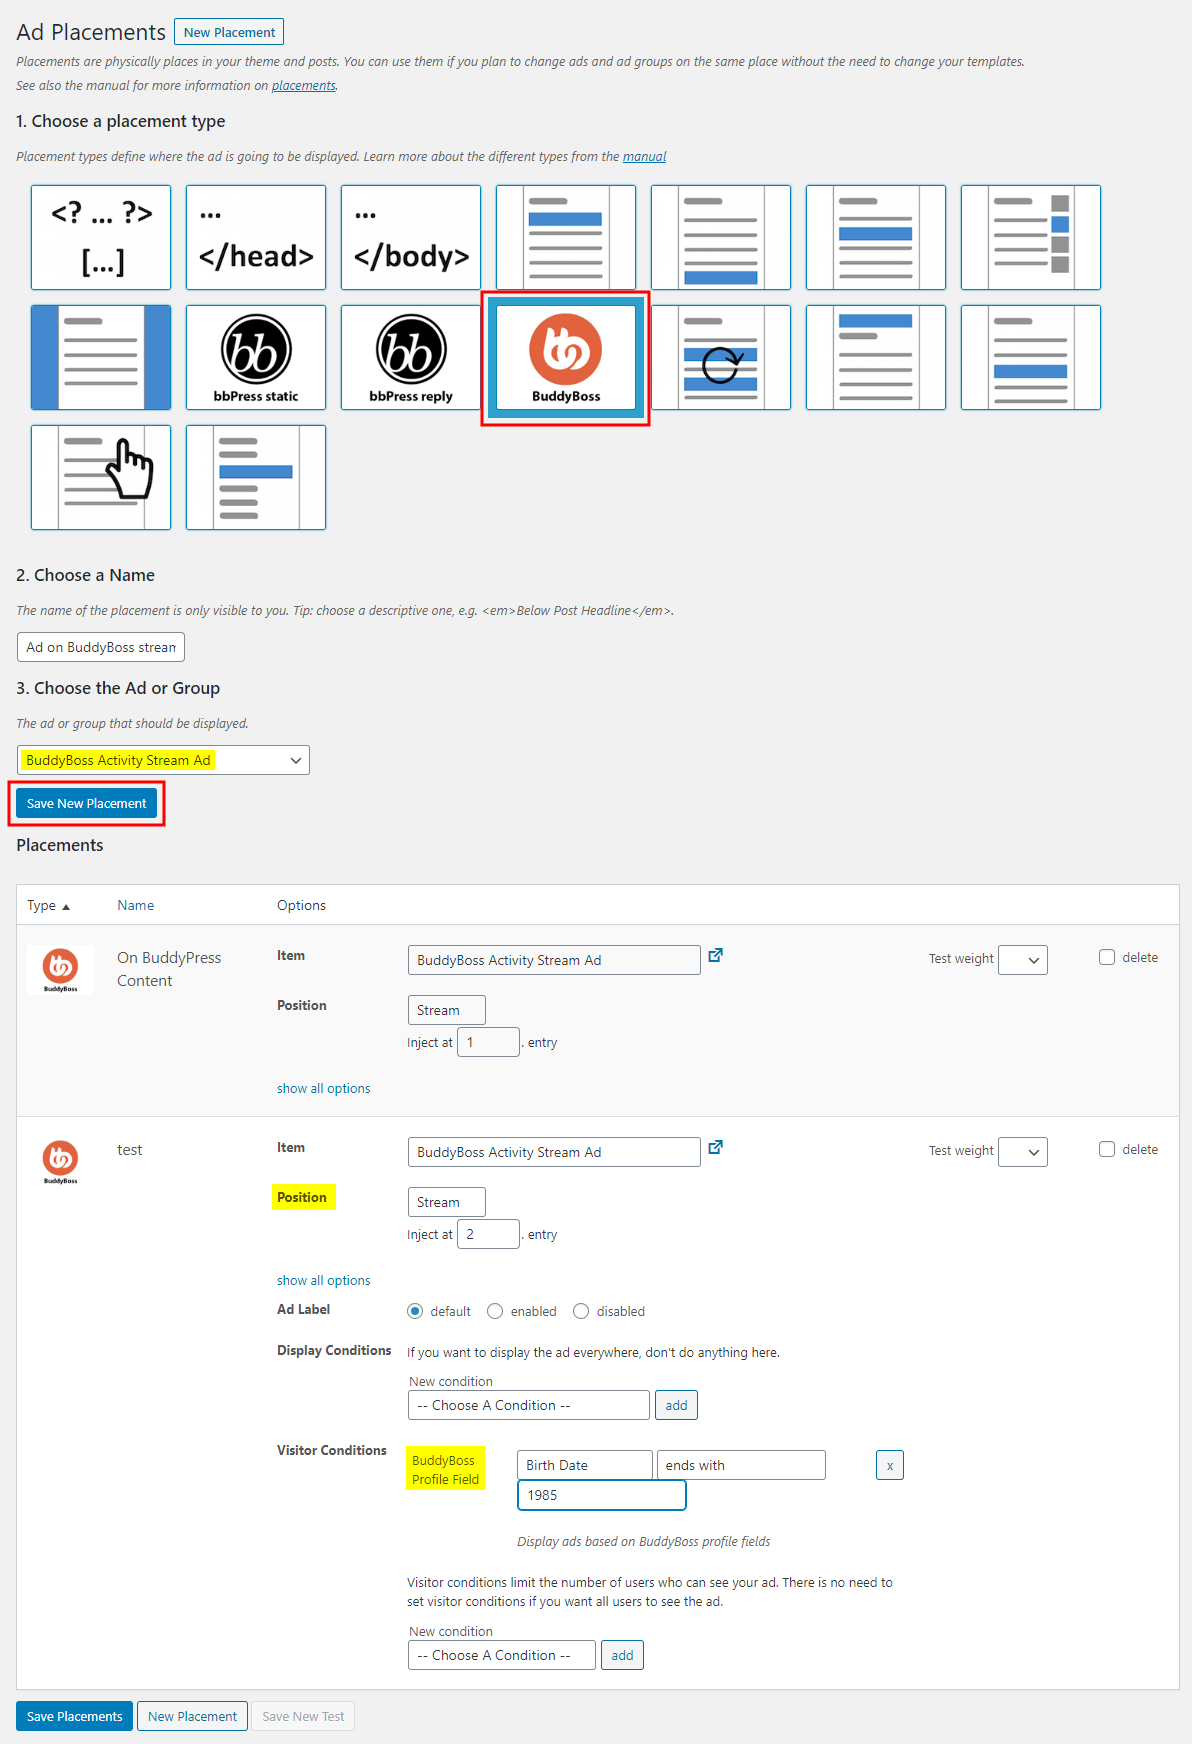
Task: Click the Save New Placement button
Action: (87, 803)
